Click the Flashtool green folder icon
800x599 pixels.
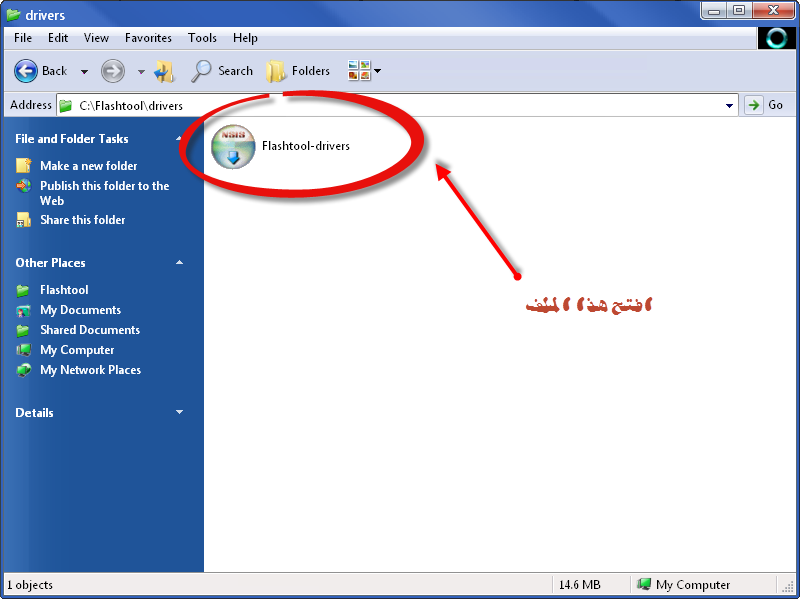tap(22, 290)
